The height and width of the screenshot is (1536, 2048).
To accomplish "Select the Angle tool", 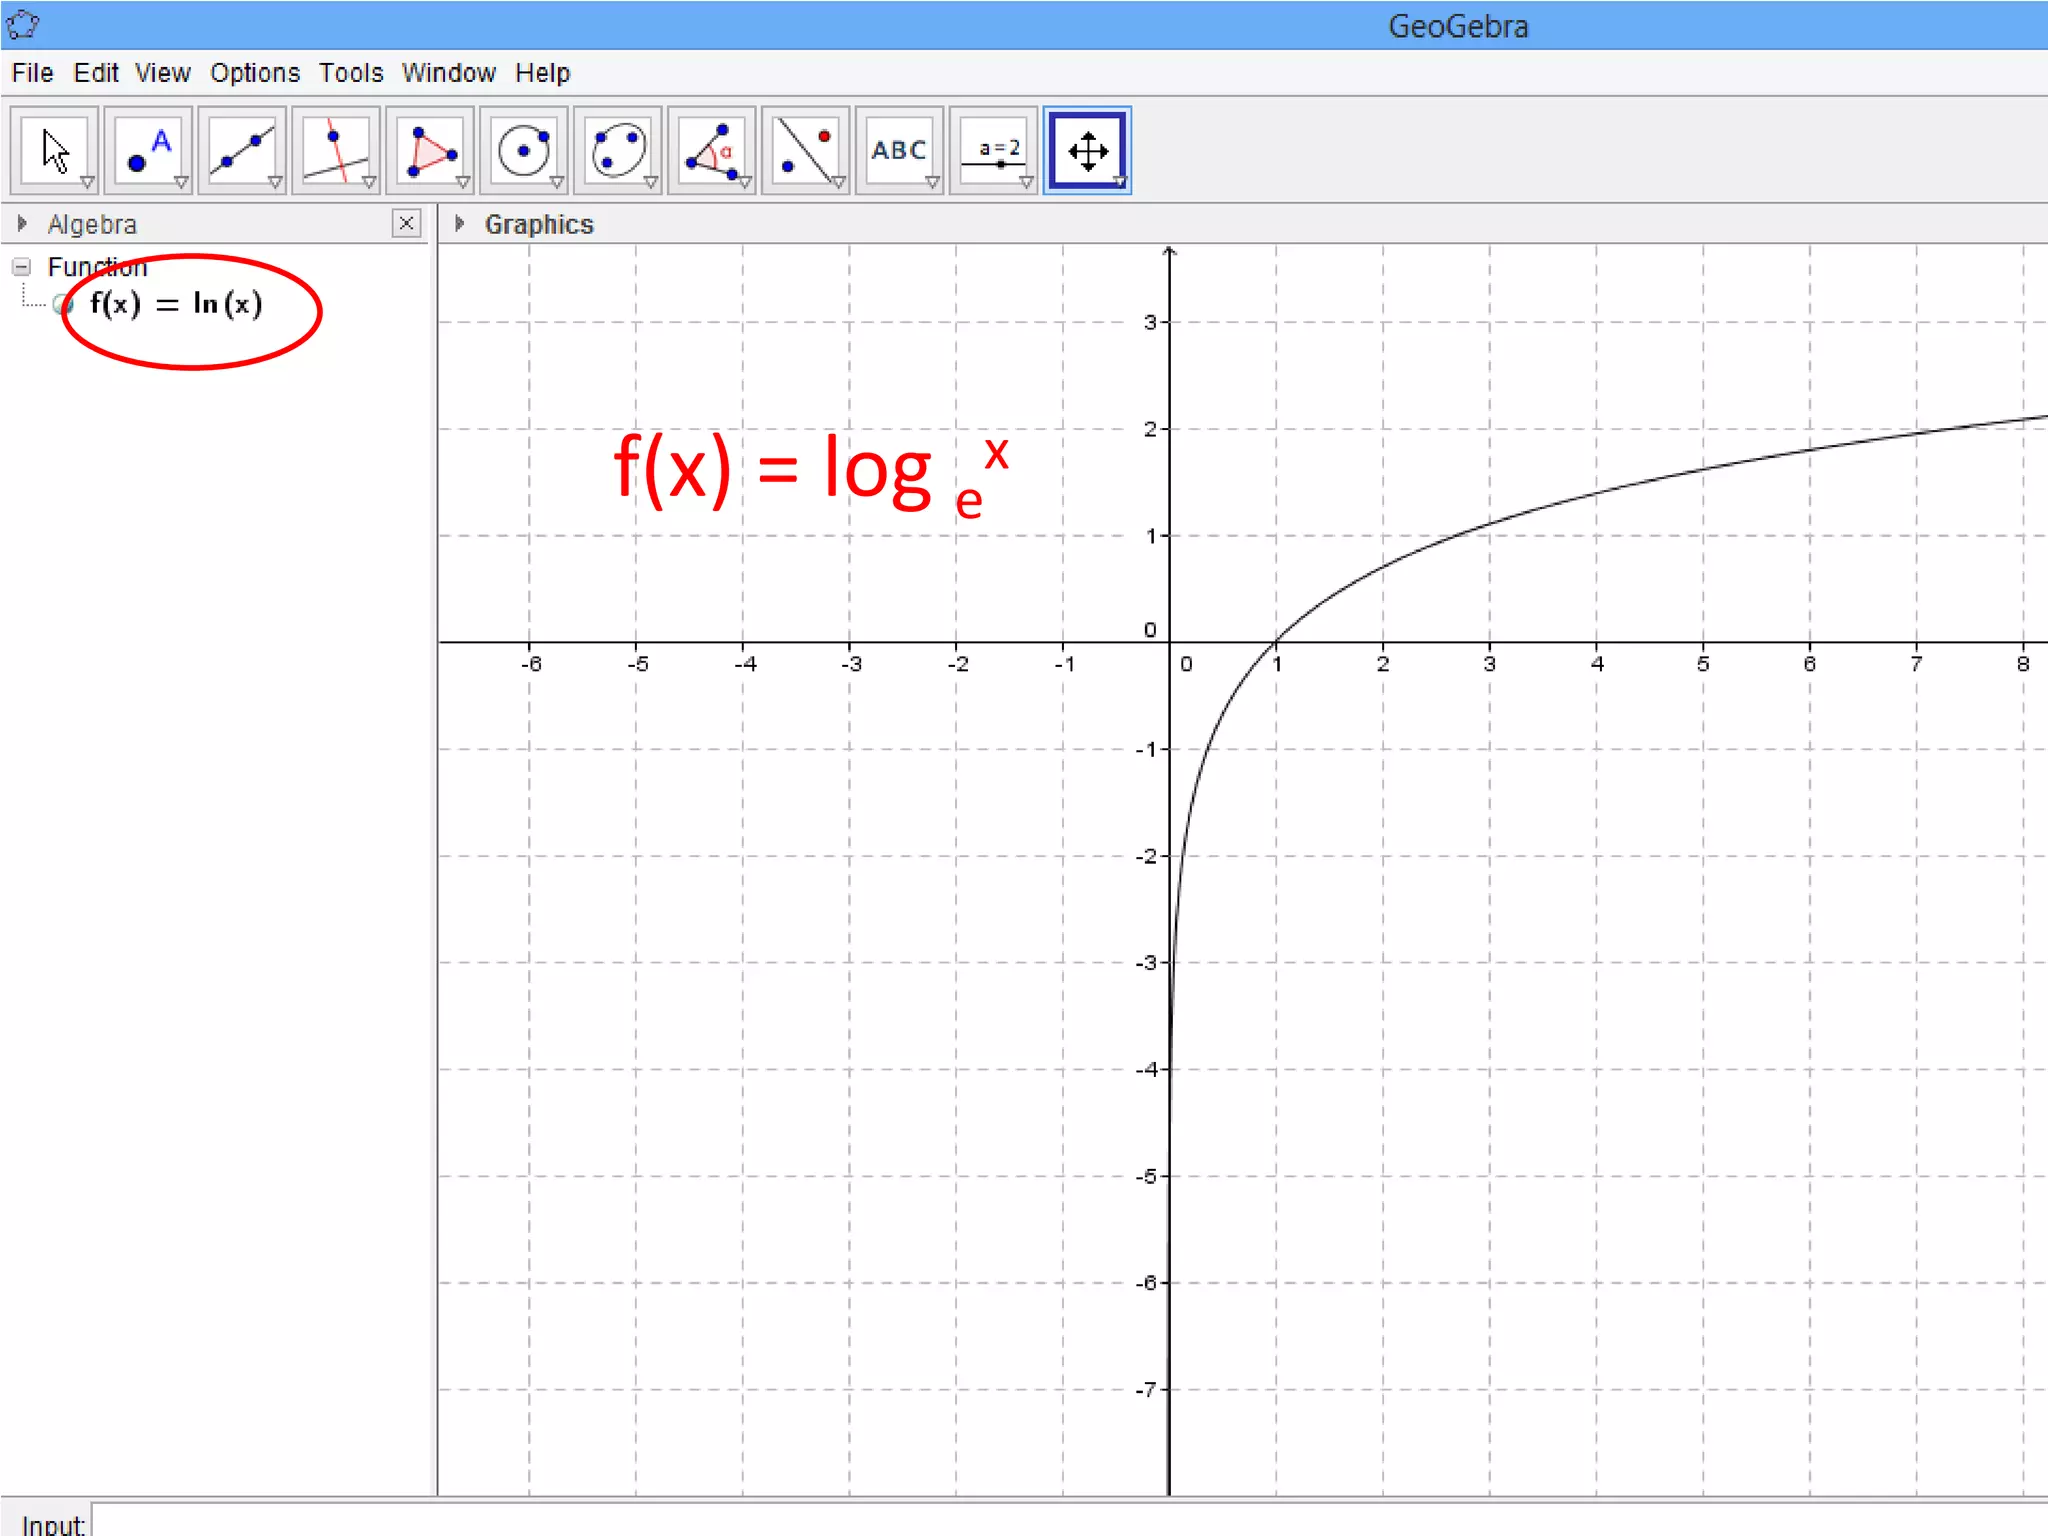I will tap(711, 151).
